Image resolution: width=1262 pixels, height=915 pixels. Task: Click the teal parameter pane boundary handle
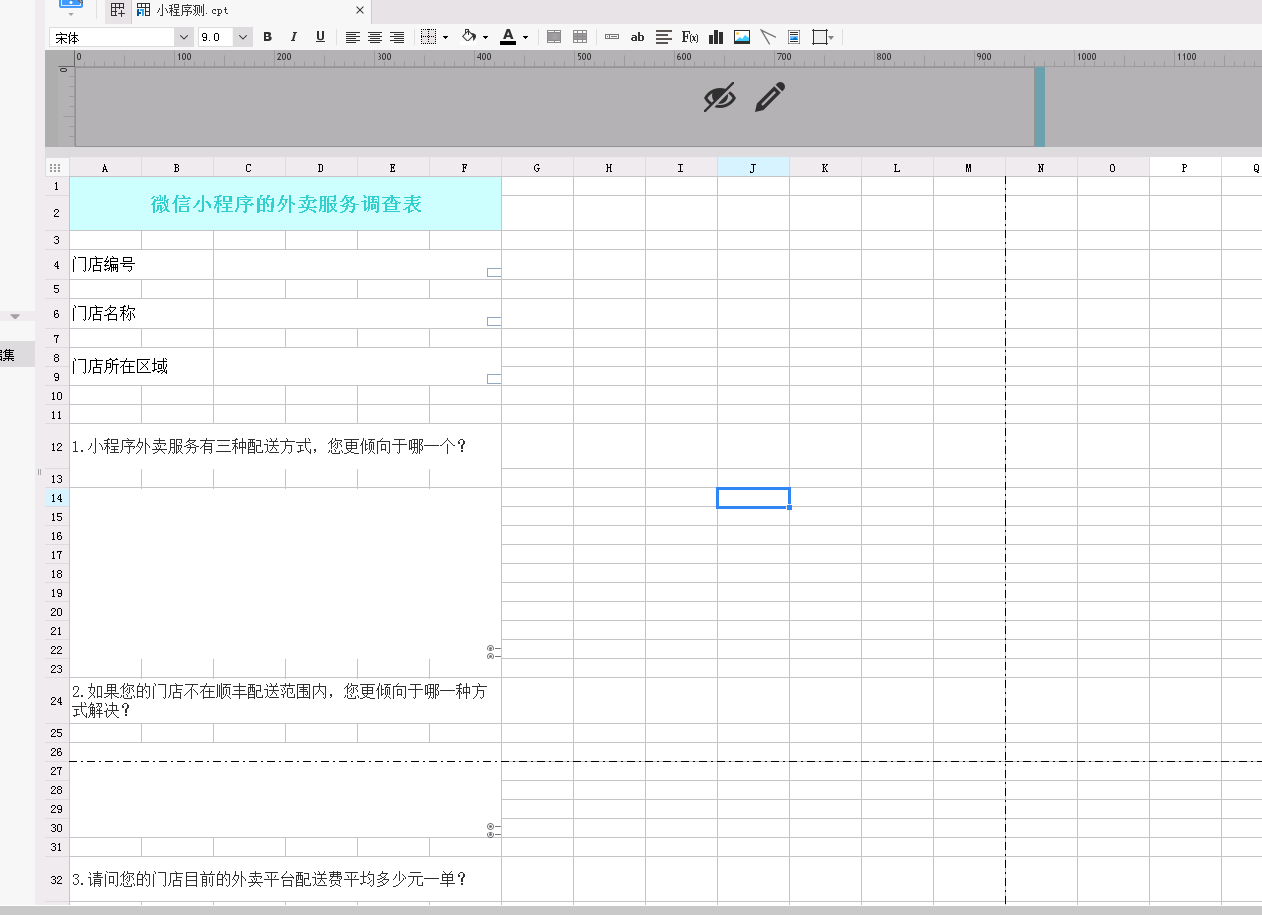[1039, 107]
